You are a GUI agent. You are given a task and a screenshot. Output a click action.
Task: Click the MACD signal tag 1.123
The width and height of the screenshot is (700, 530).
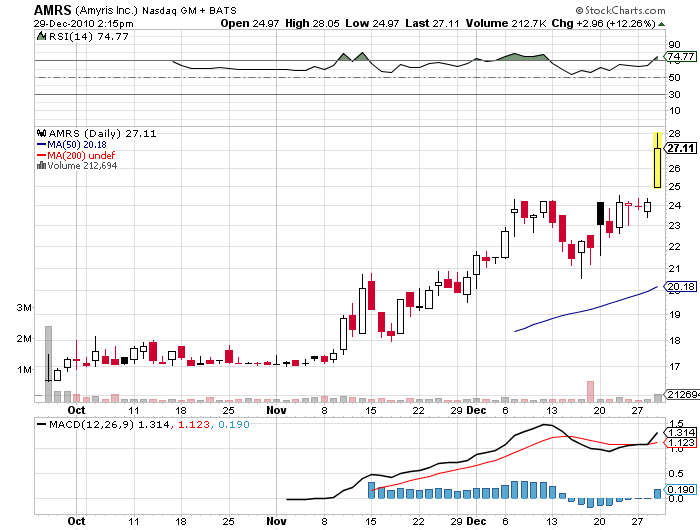680,442
